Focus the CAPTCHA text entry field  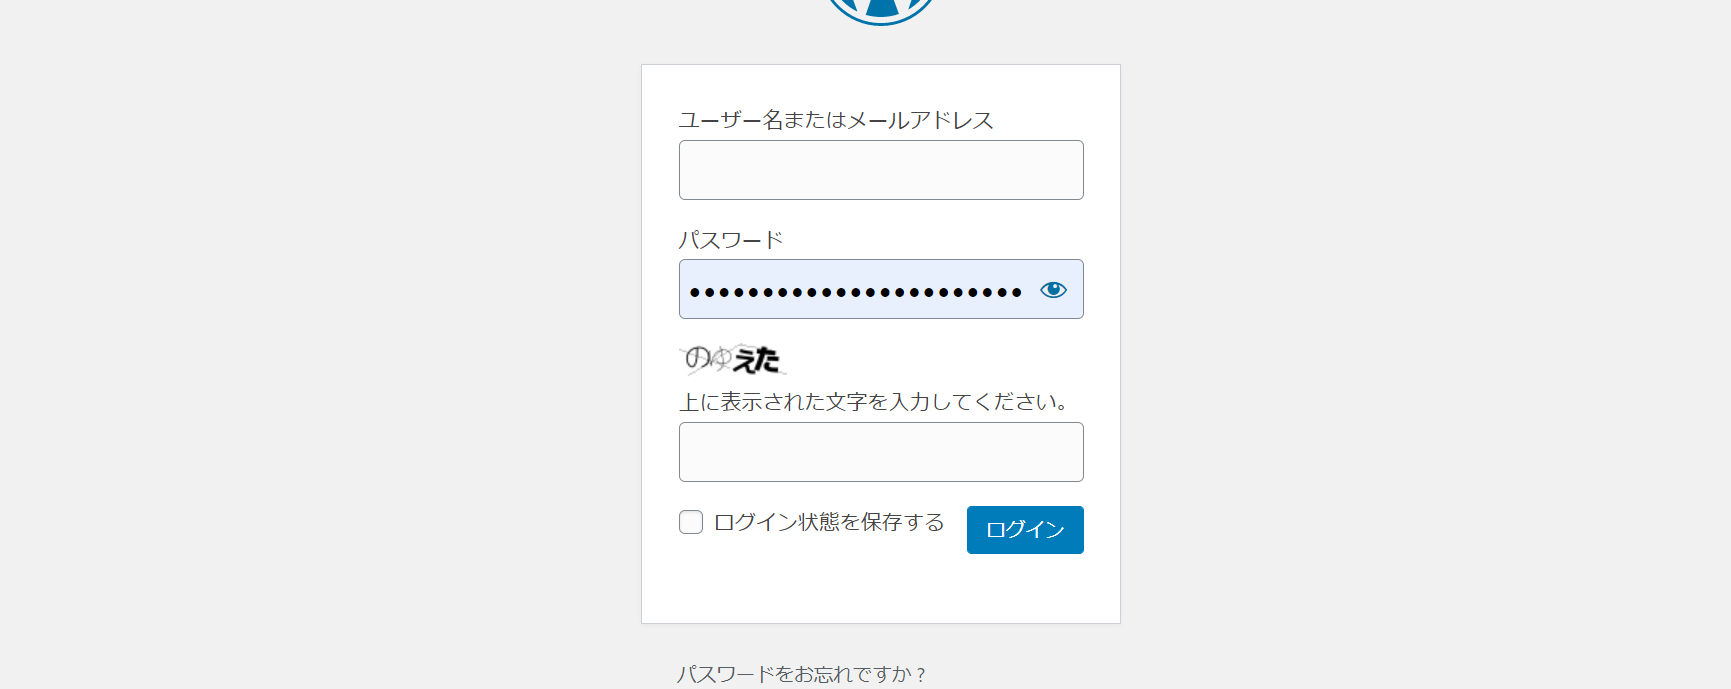880,452
